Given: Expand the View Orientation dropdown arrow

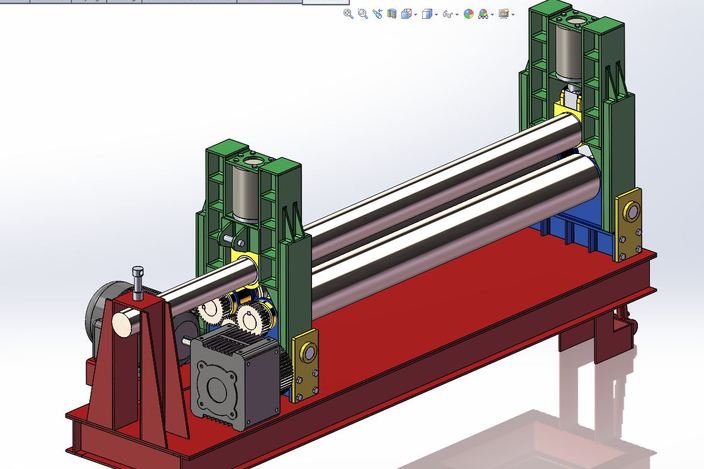Looking at the screenshot, I should (x=415, y=14).
